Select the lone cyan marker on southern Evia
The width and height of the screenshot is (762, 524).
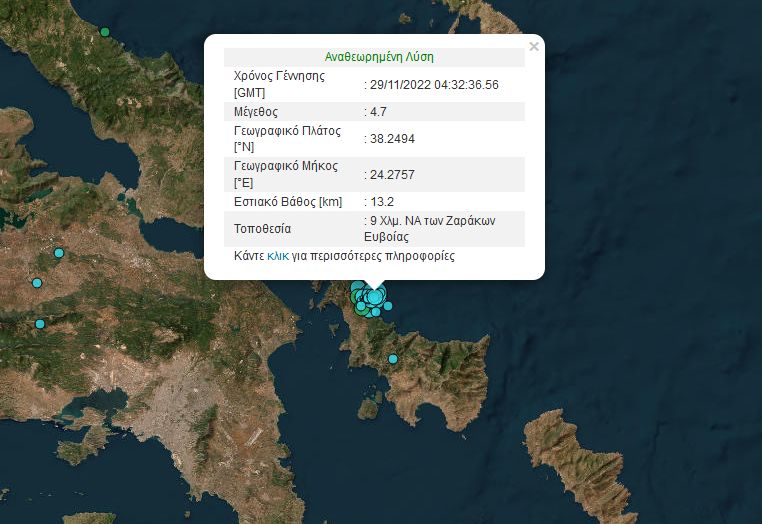click(x=393, y=359)
